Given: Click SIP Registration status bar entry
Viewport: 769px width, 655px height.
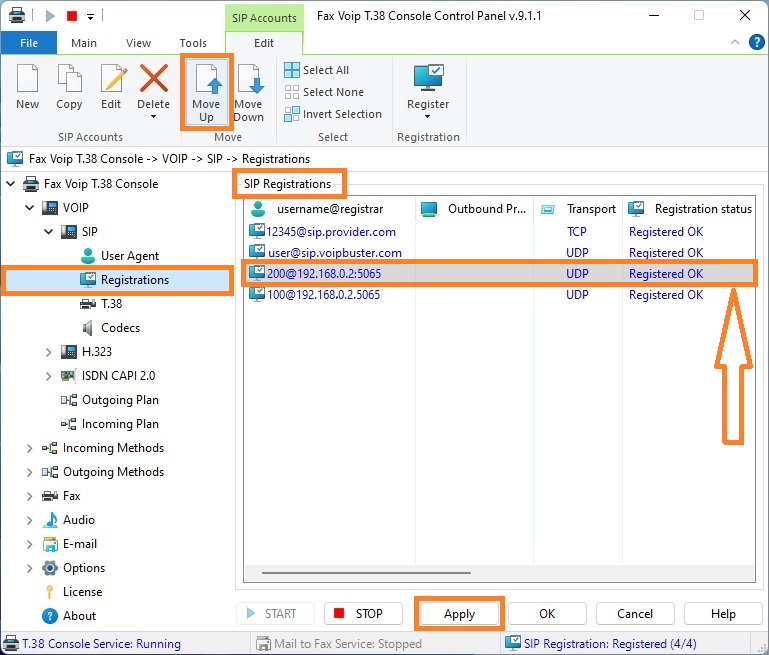Looking at the screenshot, I should (x=601, y=644).
